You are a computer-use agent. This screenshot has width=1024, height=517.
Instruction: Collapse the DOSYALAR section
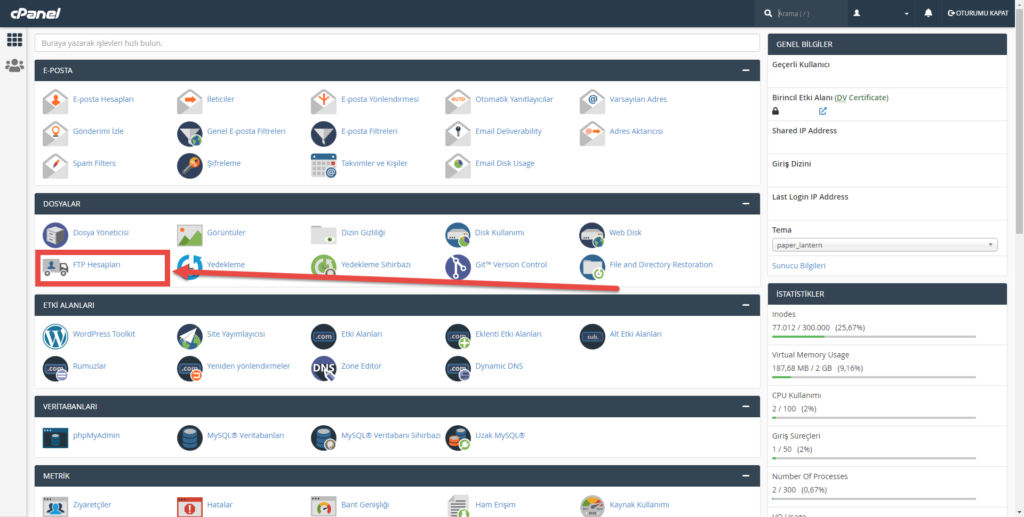point(745,204)
